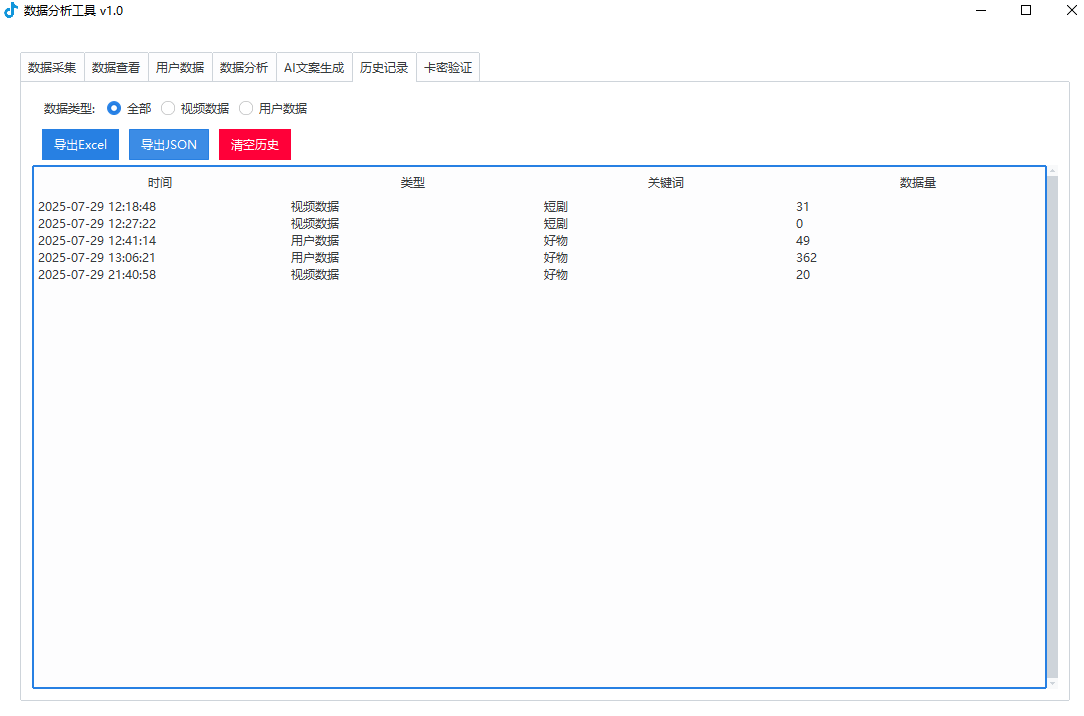Select the 21:40:58 视频数据 record
Screen dimensions: 1084x716
(97, 275)
